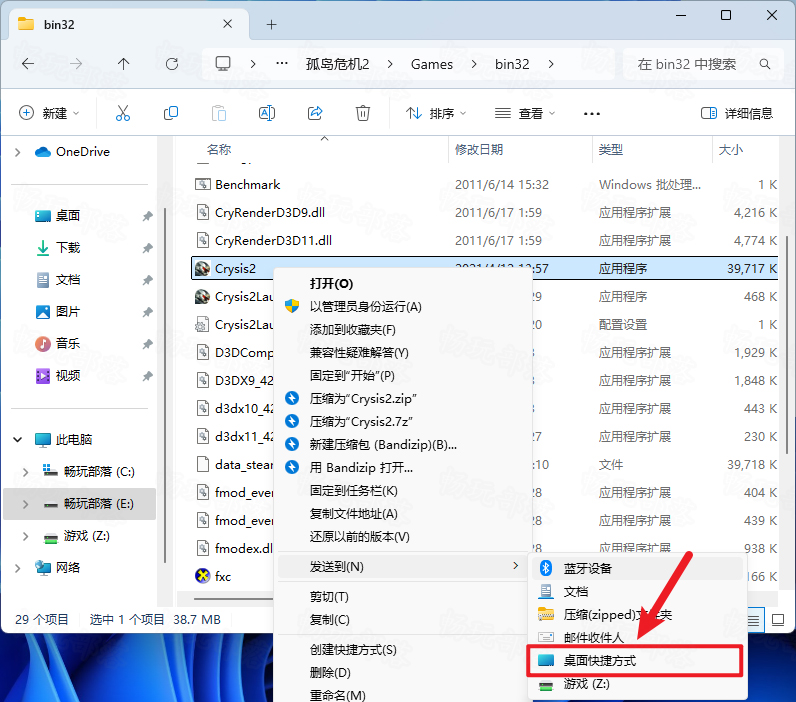Expand the OneDrive tree node

coord(18,152)
